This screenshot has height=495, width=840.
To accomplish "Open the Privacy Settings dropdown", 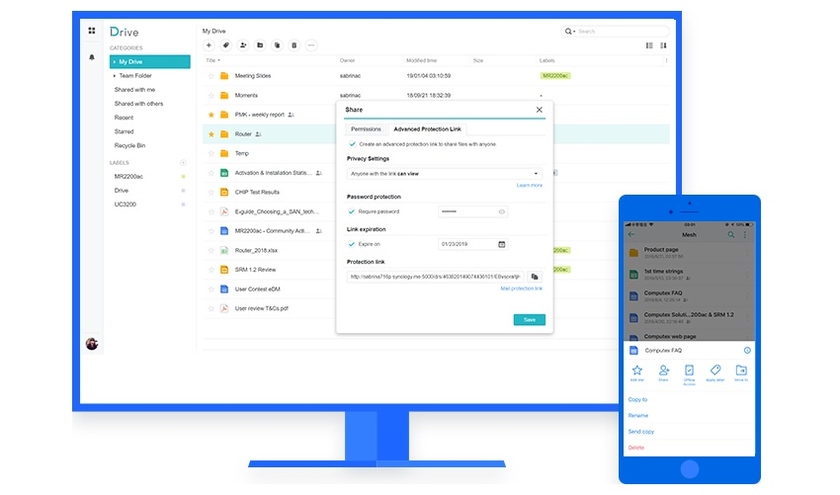I will tap(444, 173).
